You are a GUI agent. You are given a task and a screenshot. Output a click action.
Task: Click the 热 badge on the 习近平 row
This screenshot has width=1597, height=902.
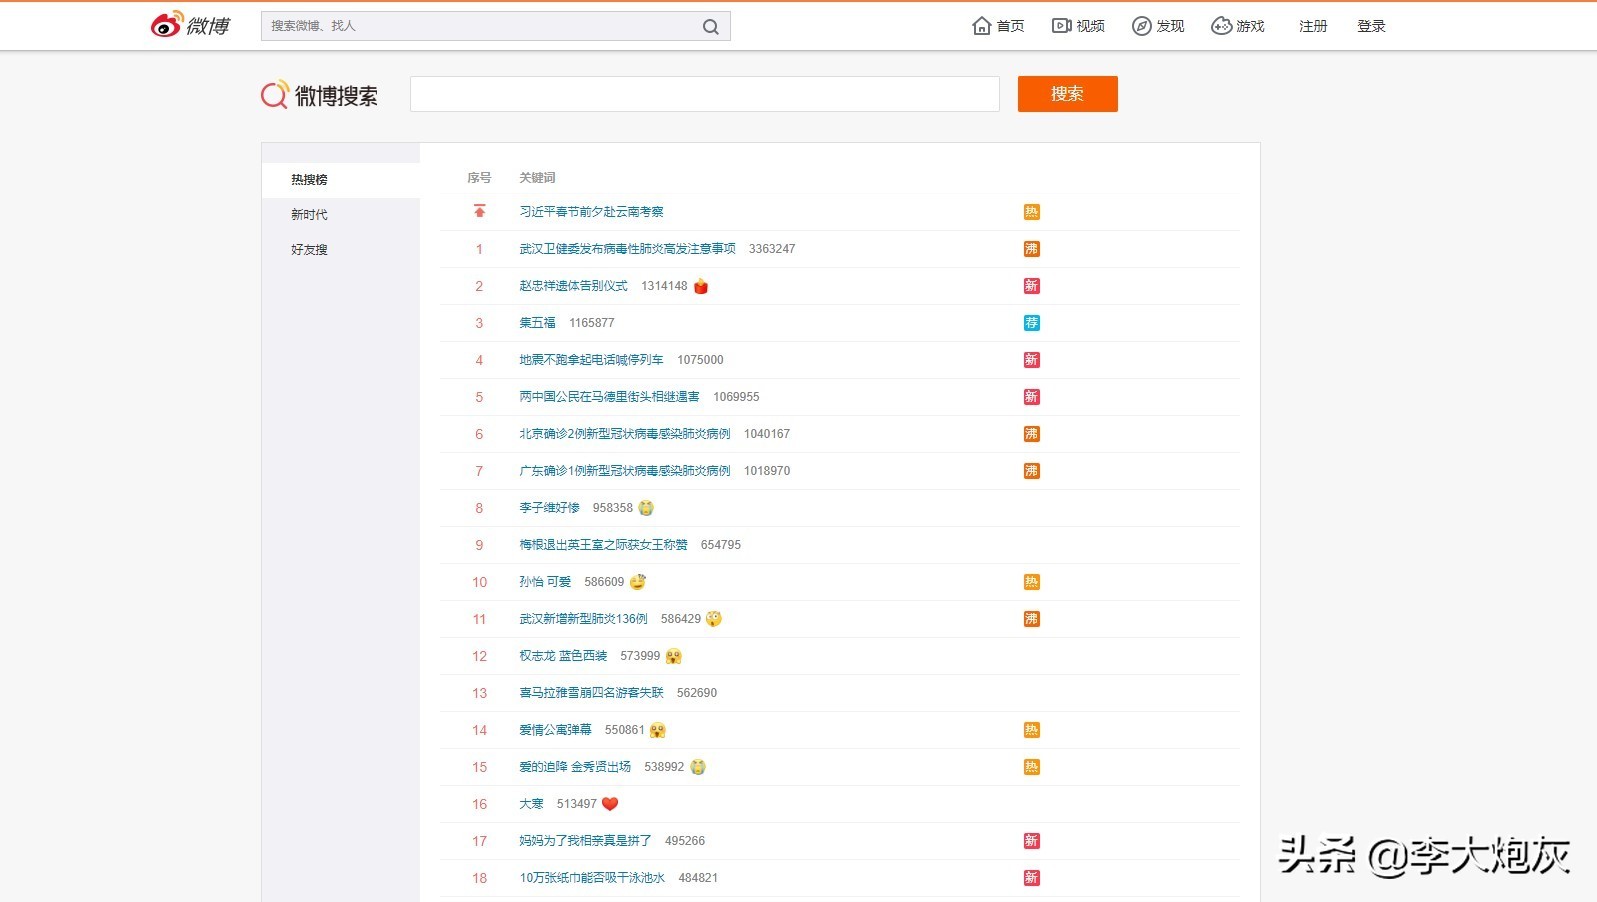(x=1032, y=212)
